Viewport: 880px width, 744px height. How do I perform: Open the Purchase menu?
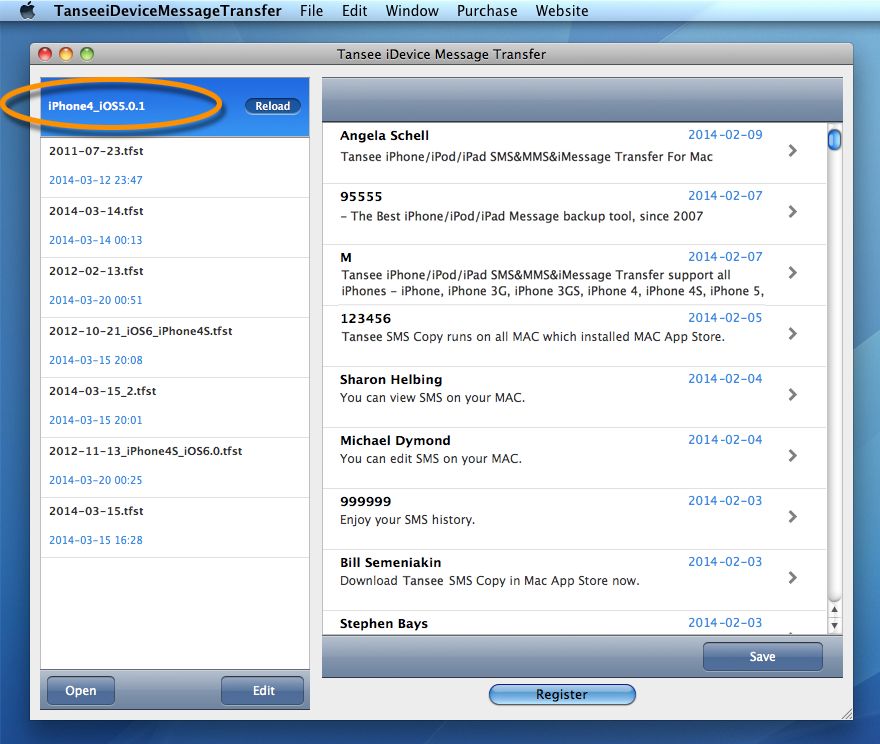coord(487,11)
